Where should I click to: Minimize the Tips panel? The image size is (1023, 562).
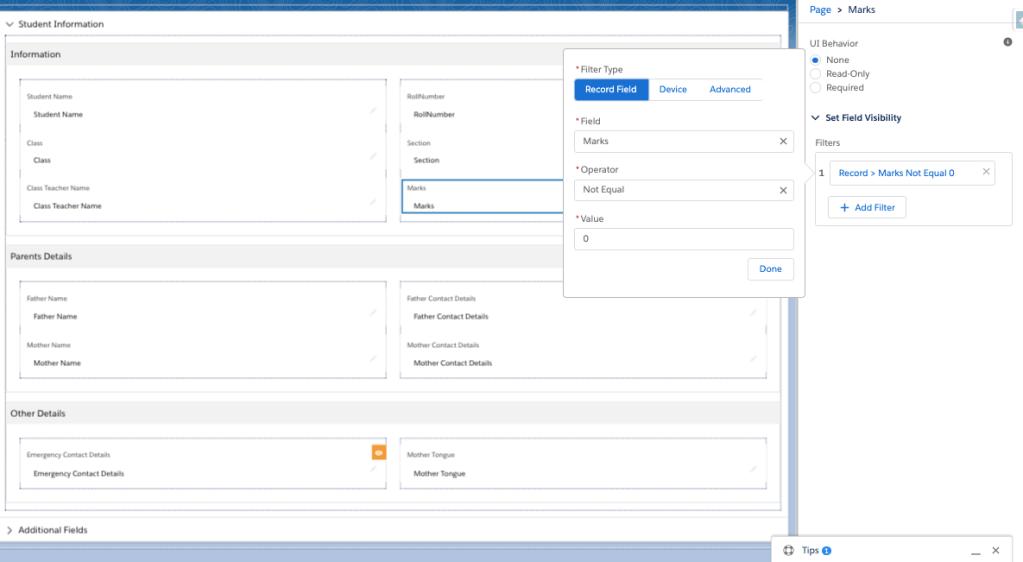click(975, 551)
